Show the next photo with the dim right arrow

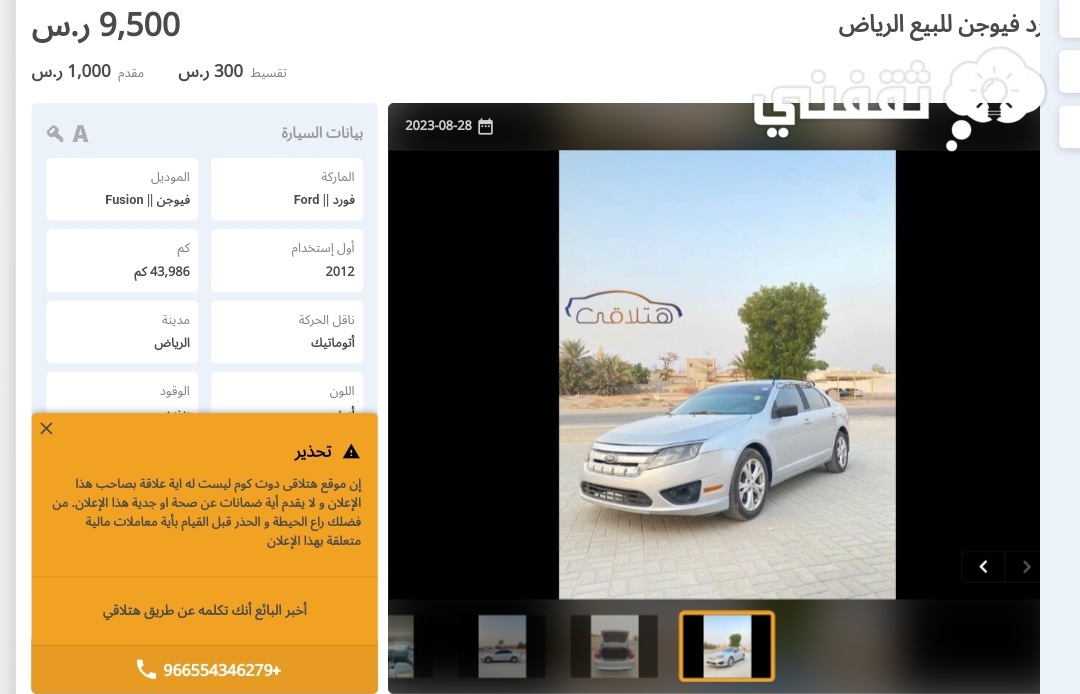pos(1026,567)
